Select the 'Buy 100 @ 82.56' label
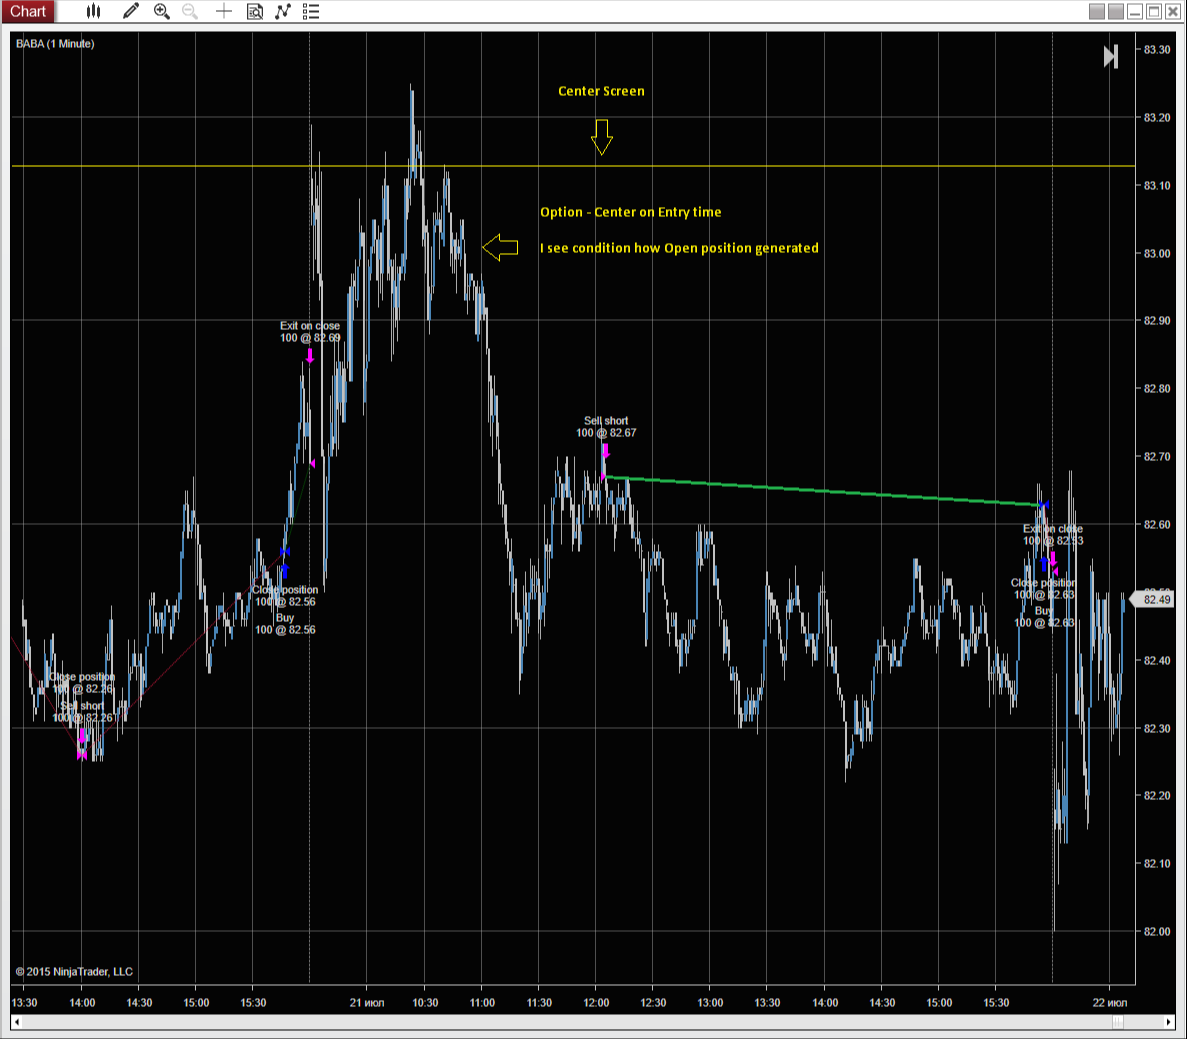Viewport: 1187px width, 1039px height. click(285, 624)
